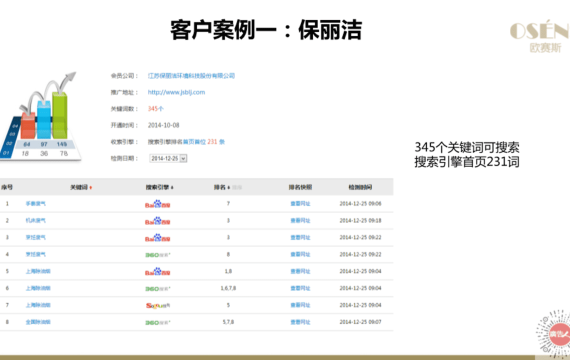This screenshot has height=360, width=570.
Task: Sort table by 搜索引擎 column header
Action: pyautogui.click(x=160, y=187)
